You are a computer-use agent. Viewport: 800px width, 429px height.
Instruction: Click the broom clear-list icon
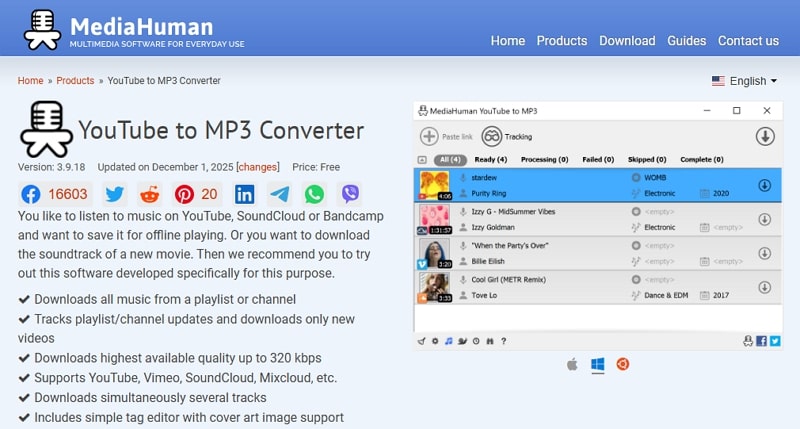point(421,341)
